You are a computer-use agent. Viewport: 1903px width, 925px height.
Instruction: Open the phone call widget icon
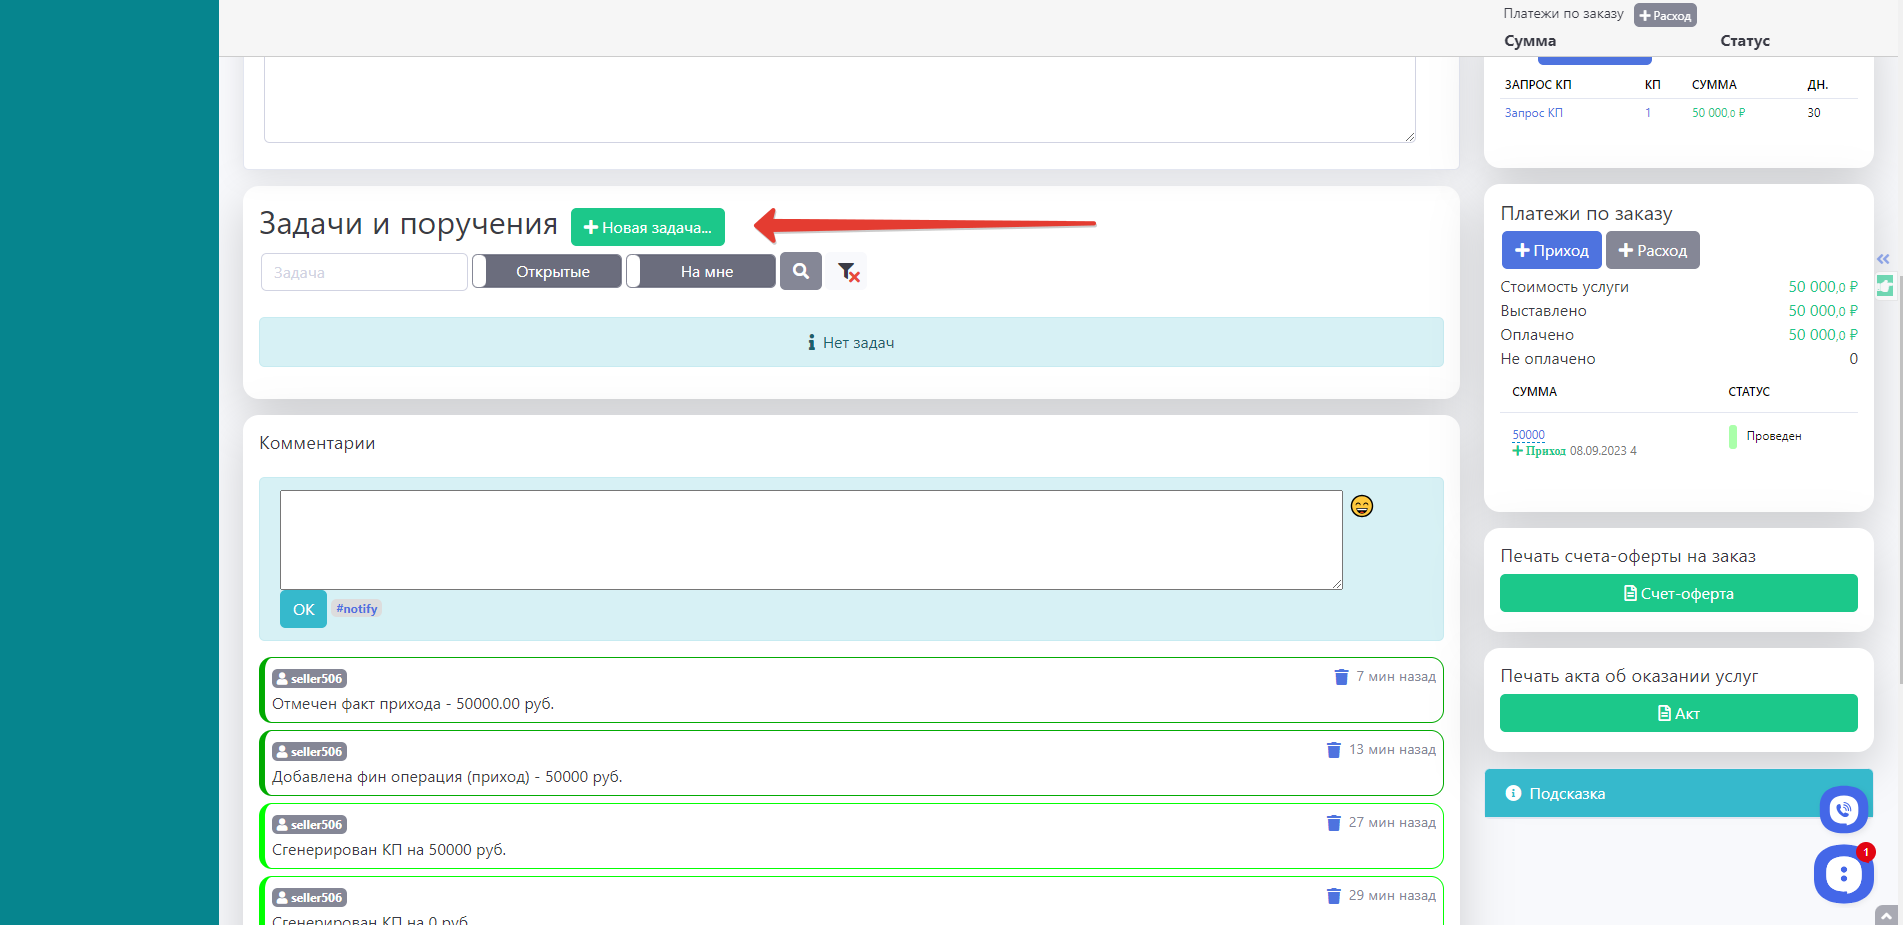1843,810
